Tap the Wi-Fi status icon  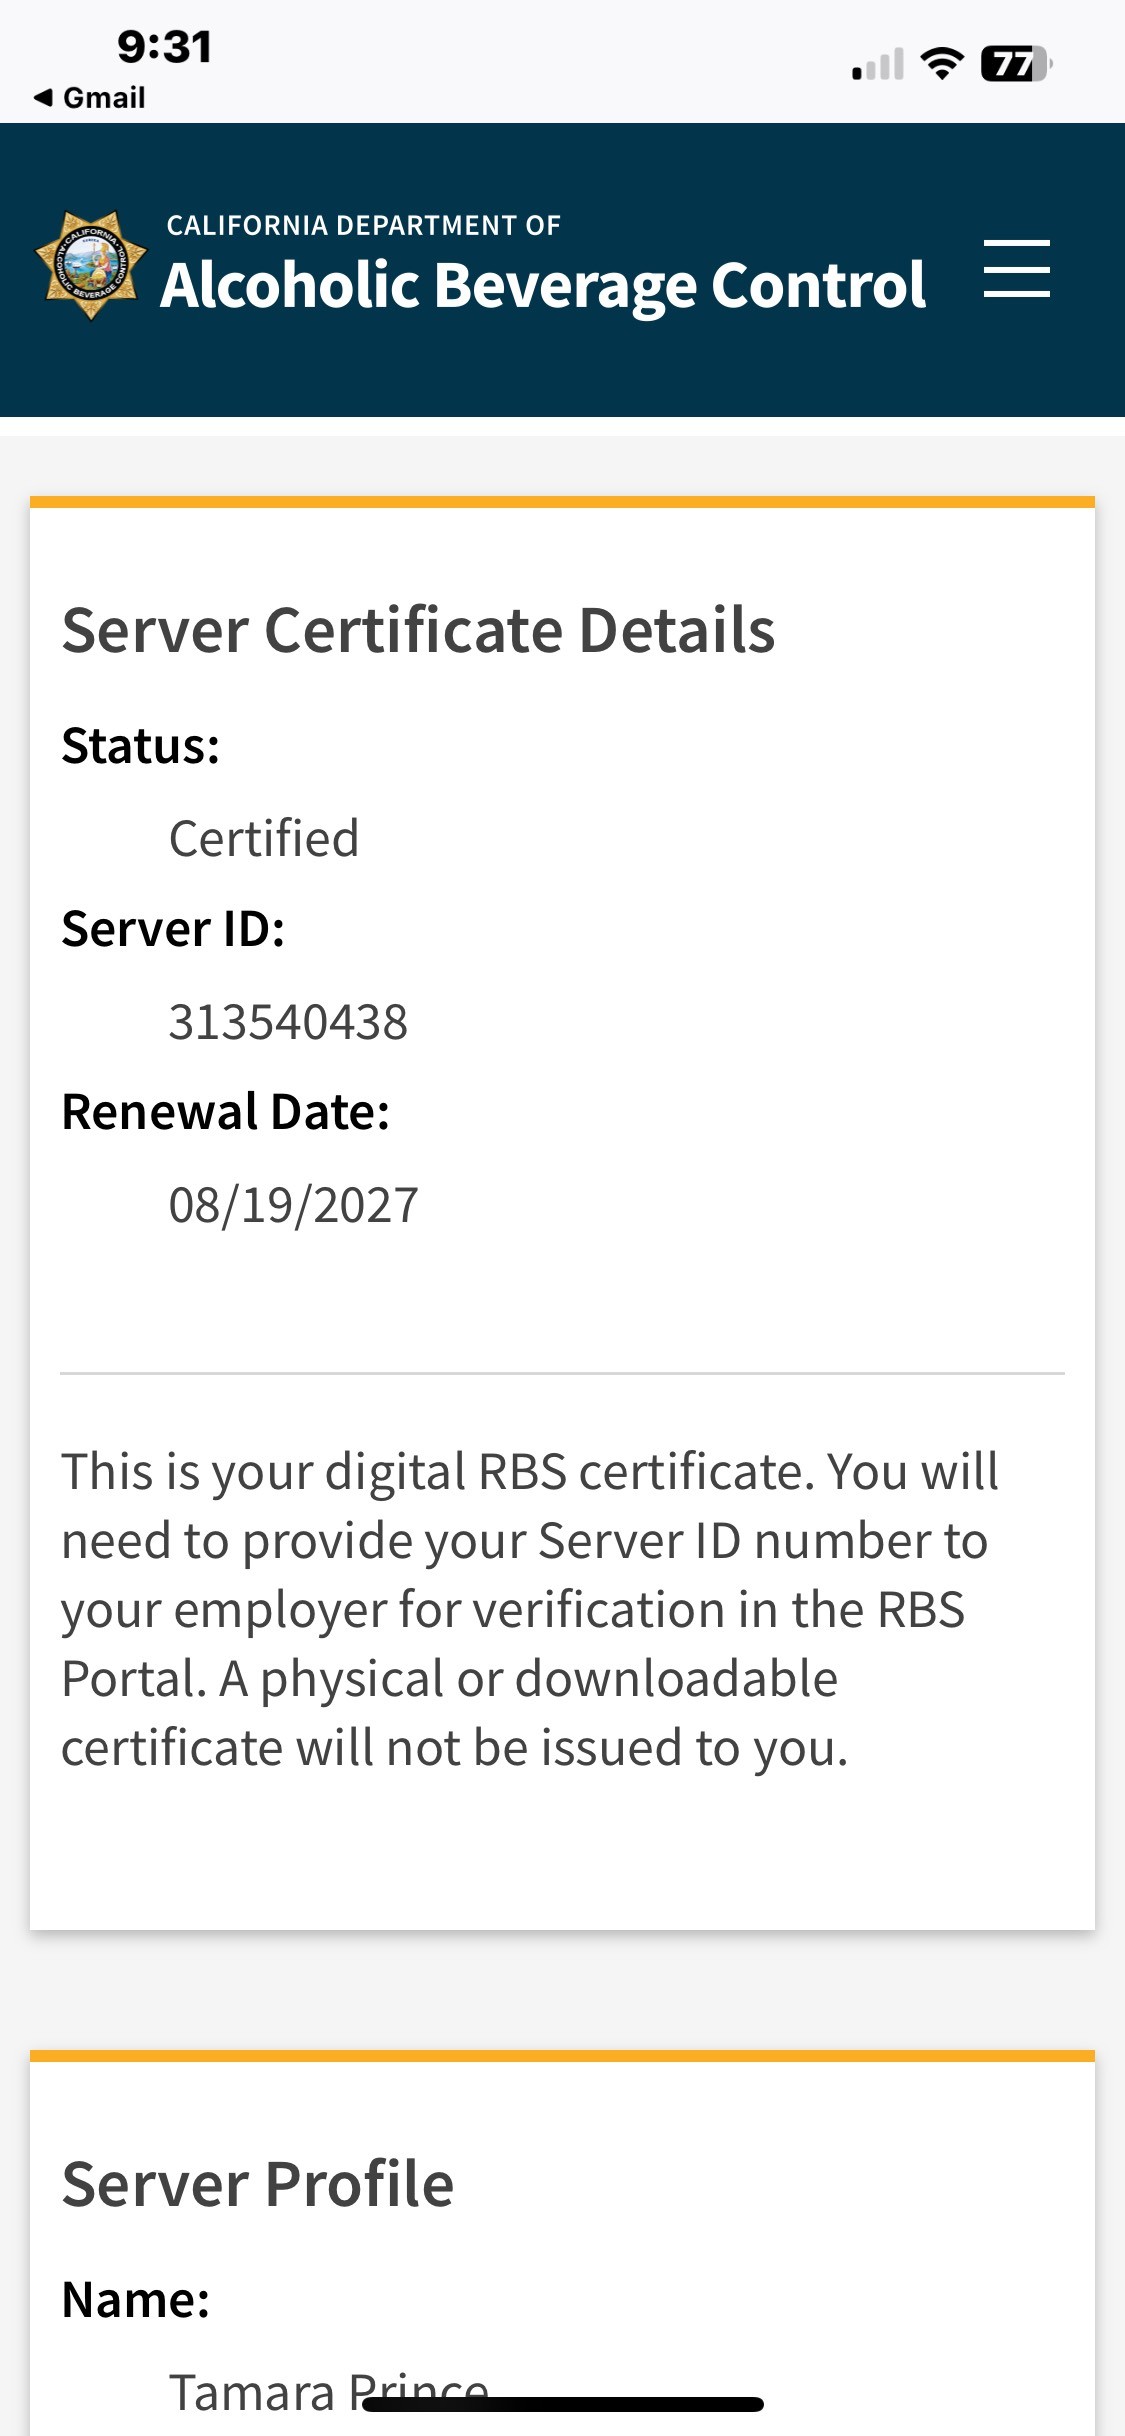pyautogui.click(x=941, y=64)
